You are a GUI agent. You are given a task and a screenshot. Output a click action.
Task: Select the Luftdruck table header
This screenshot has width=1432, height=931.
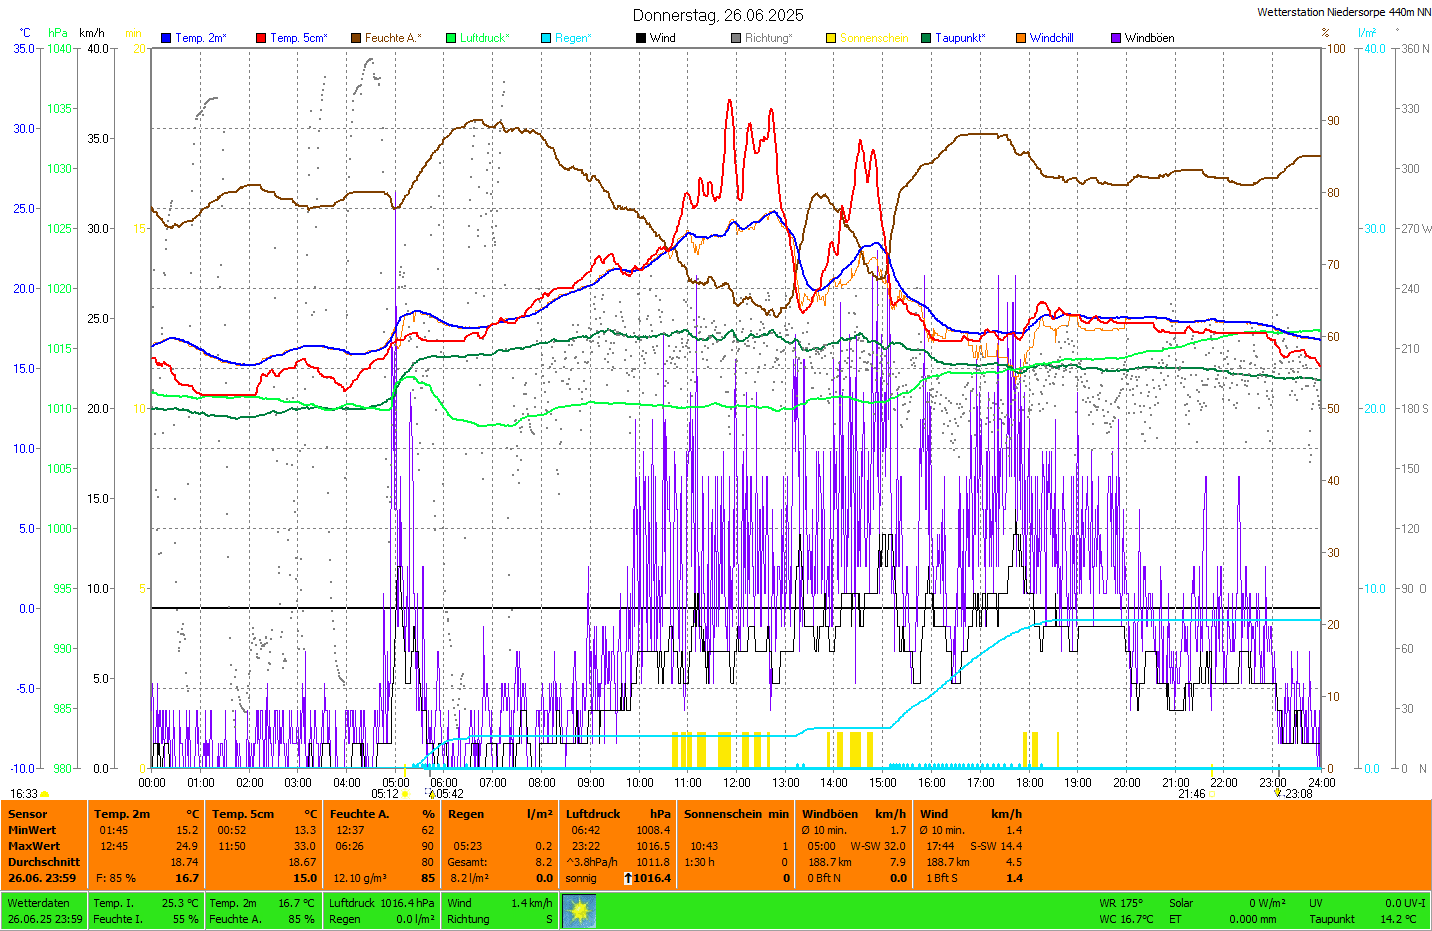pos(593,814)
